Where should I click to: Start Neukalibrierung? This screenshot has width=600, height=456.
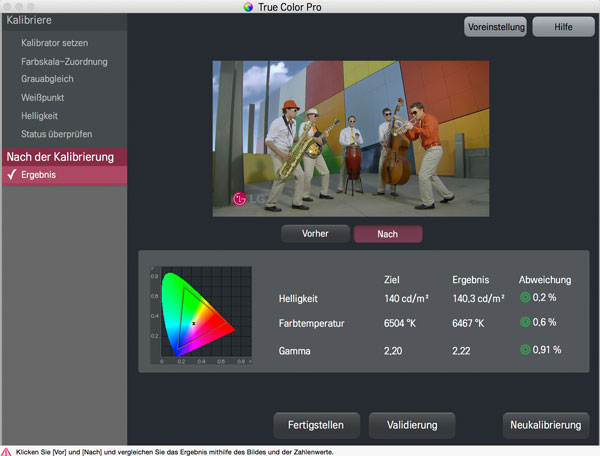[x=545, y=425]
